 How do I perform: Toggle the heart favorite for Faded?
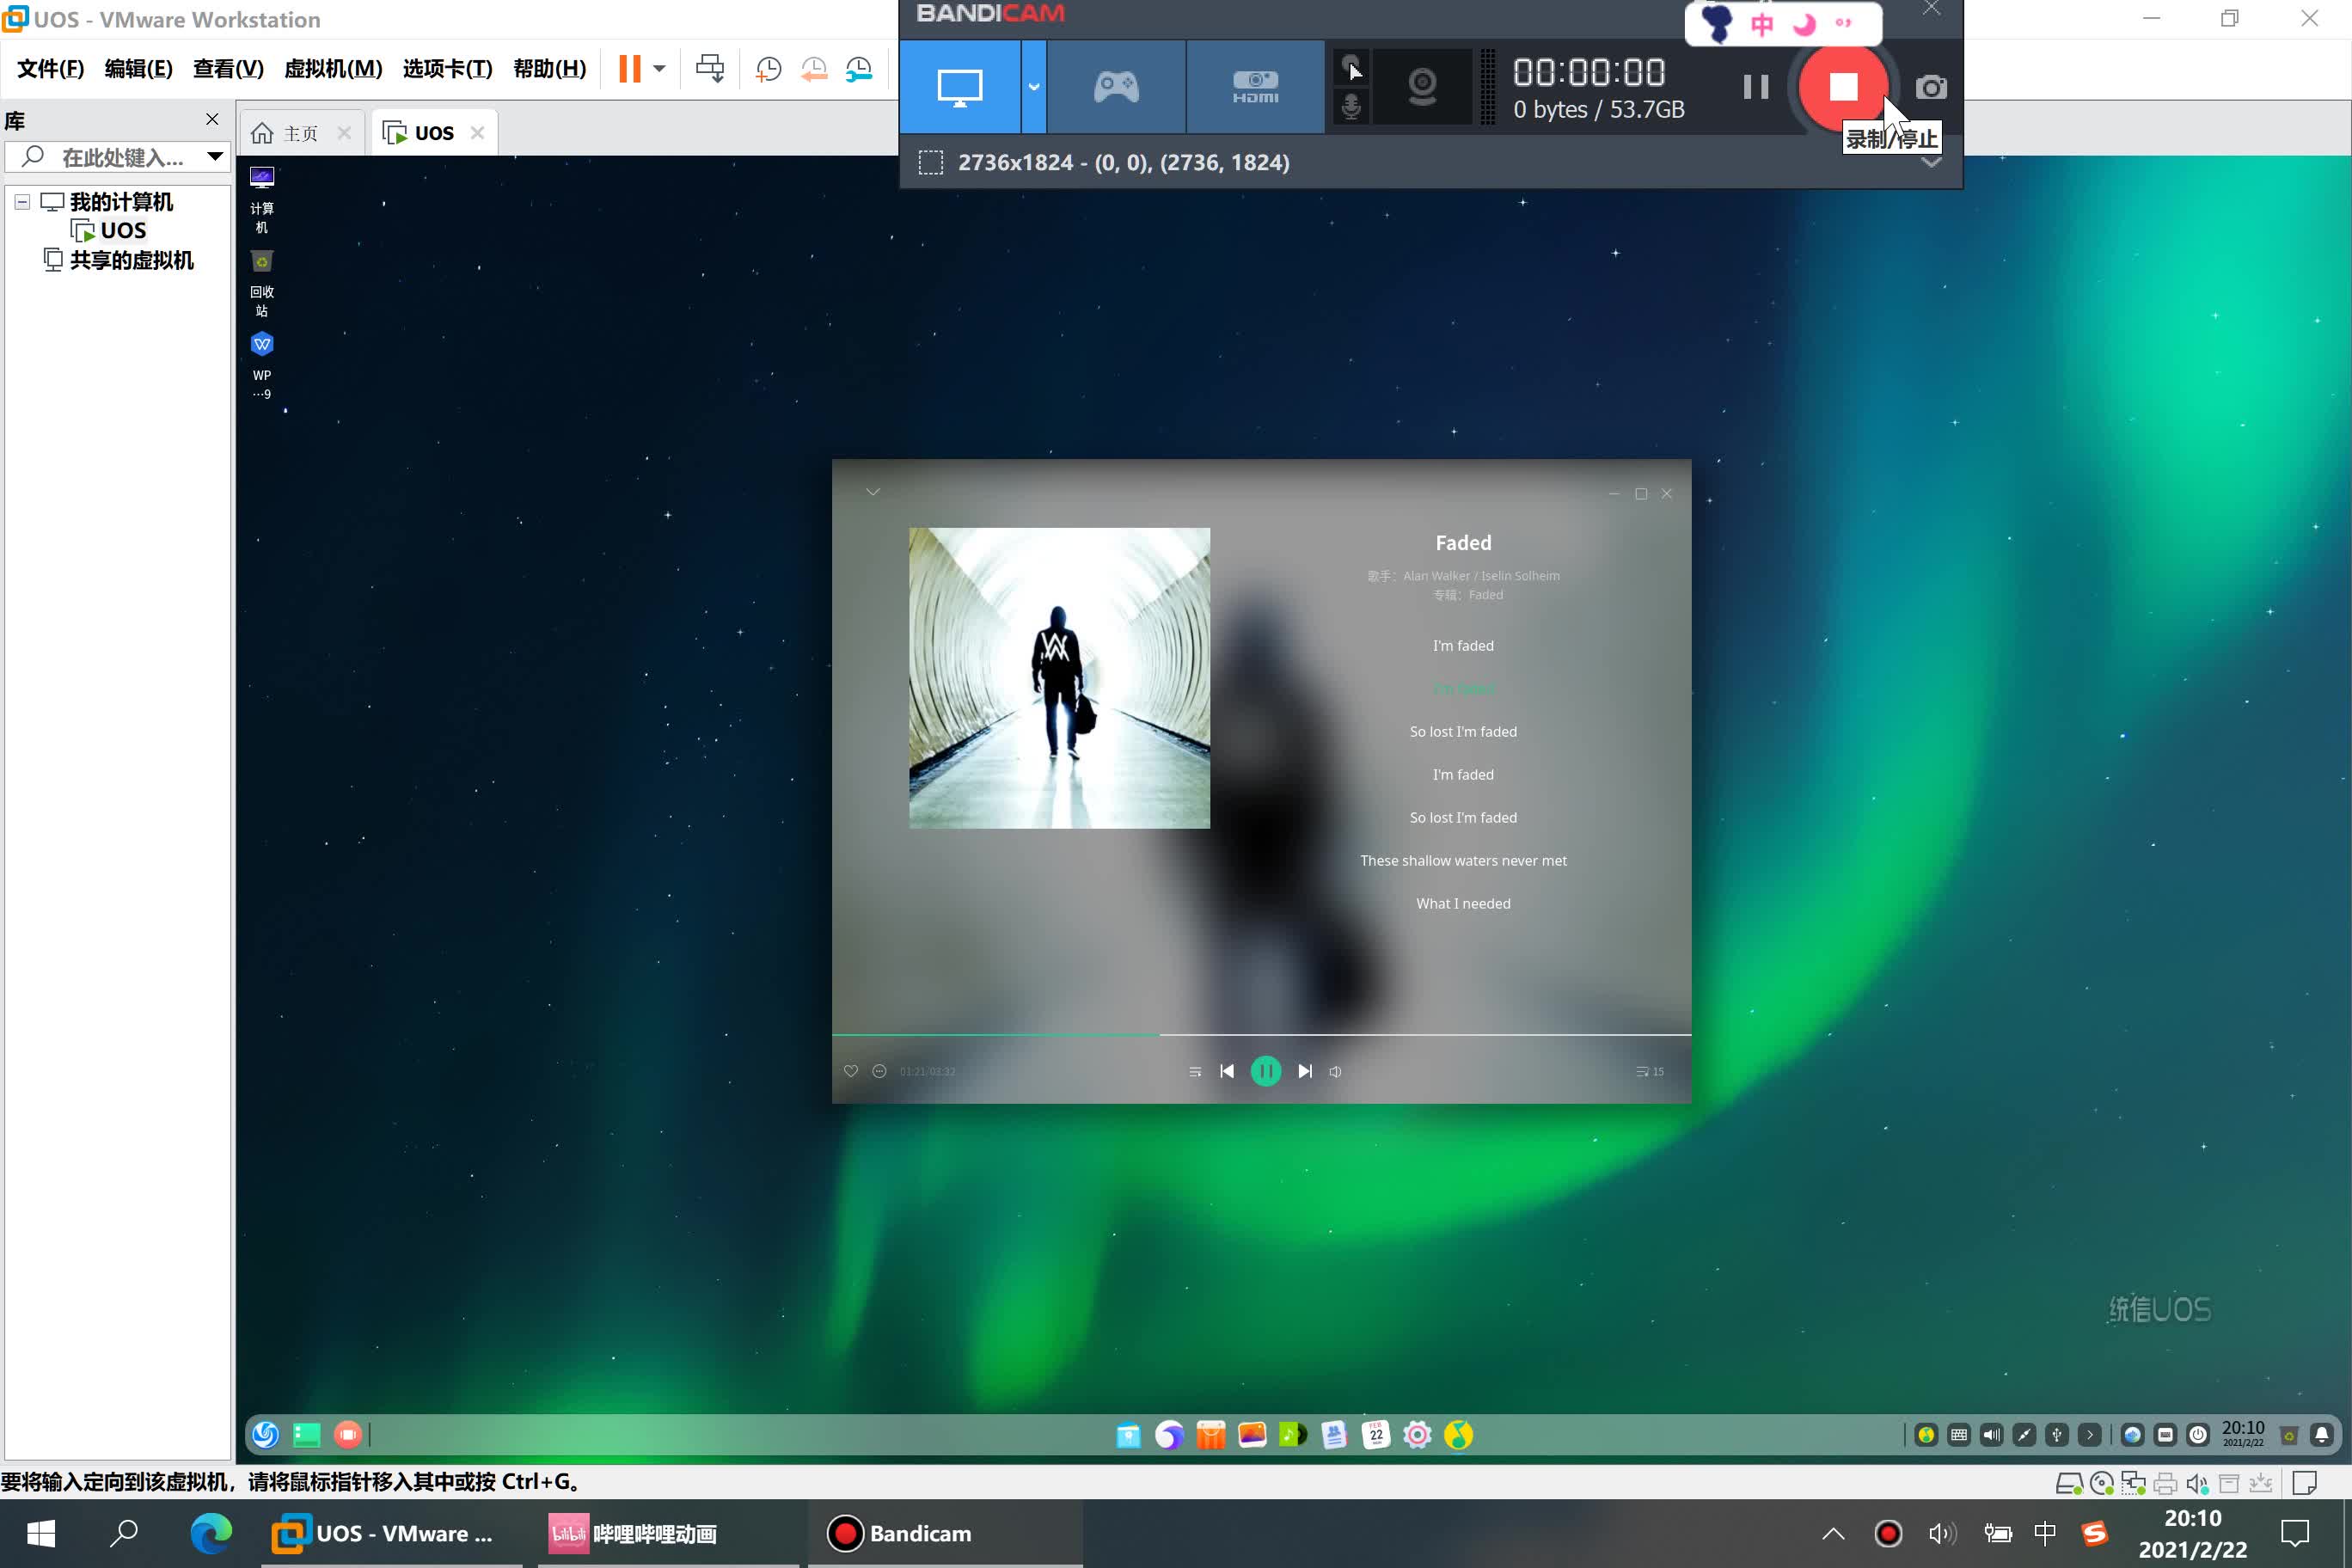coord(850,1071)
